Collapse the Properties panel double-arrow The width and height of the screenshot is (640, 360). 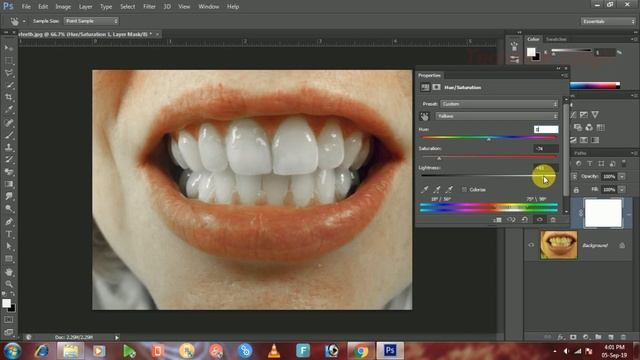(558, 68)
